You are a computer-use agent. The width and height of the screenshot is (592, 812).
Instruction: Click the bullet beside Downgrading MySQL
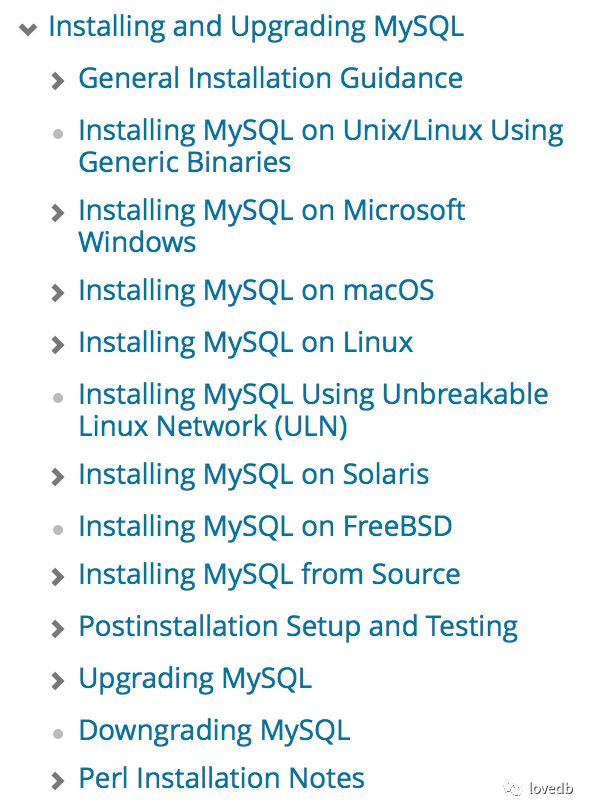(x=58, y=733)
